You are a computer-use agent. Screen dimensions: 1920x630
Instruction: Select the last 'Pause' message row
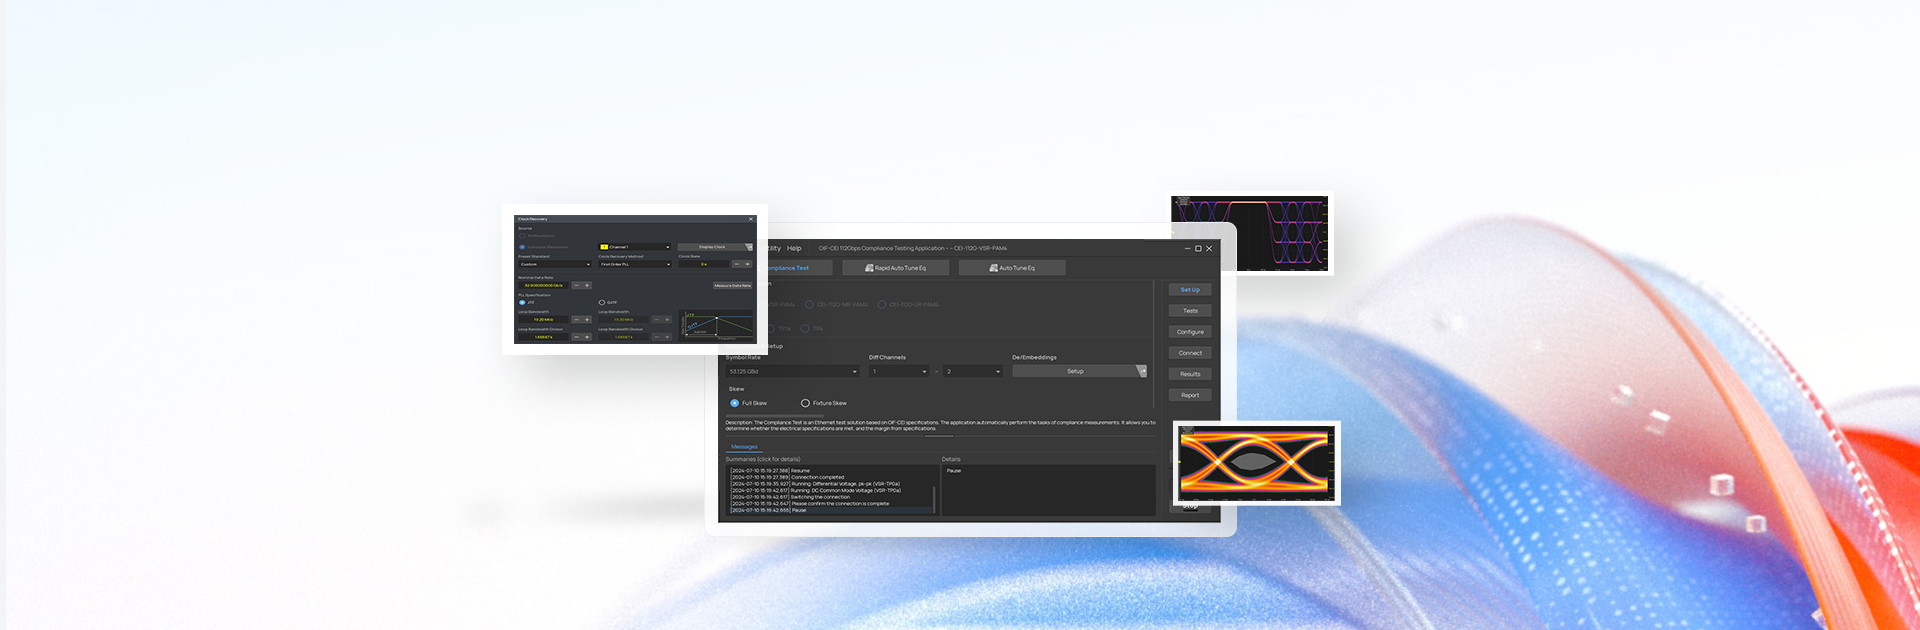click(x=830, y=510)
